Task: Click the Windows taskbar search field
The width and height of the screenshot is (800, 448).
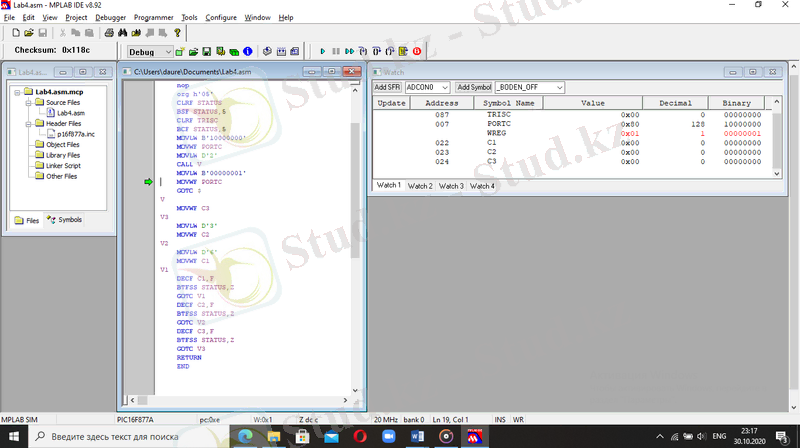Action: point(115,437)
